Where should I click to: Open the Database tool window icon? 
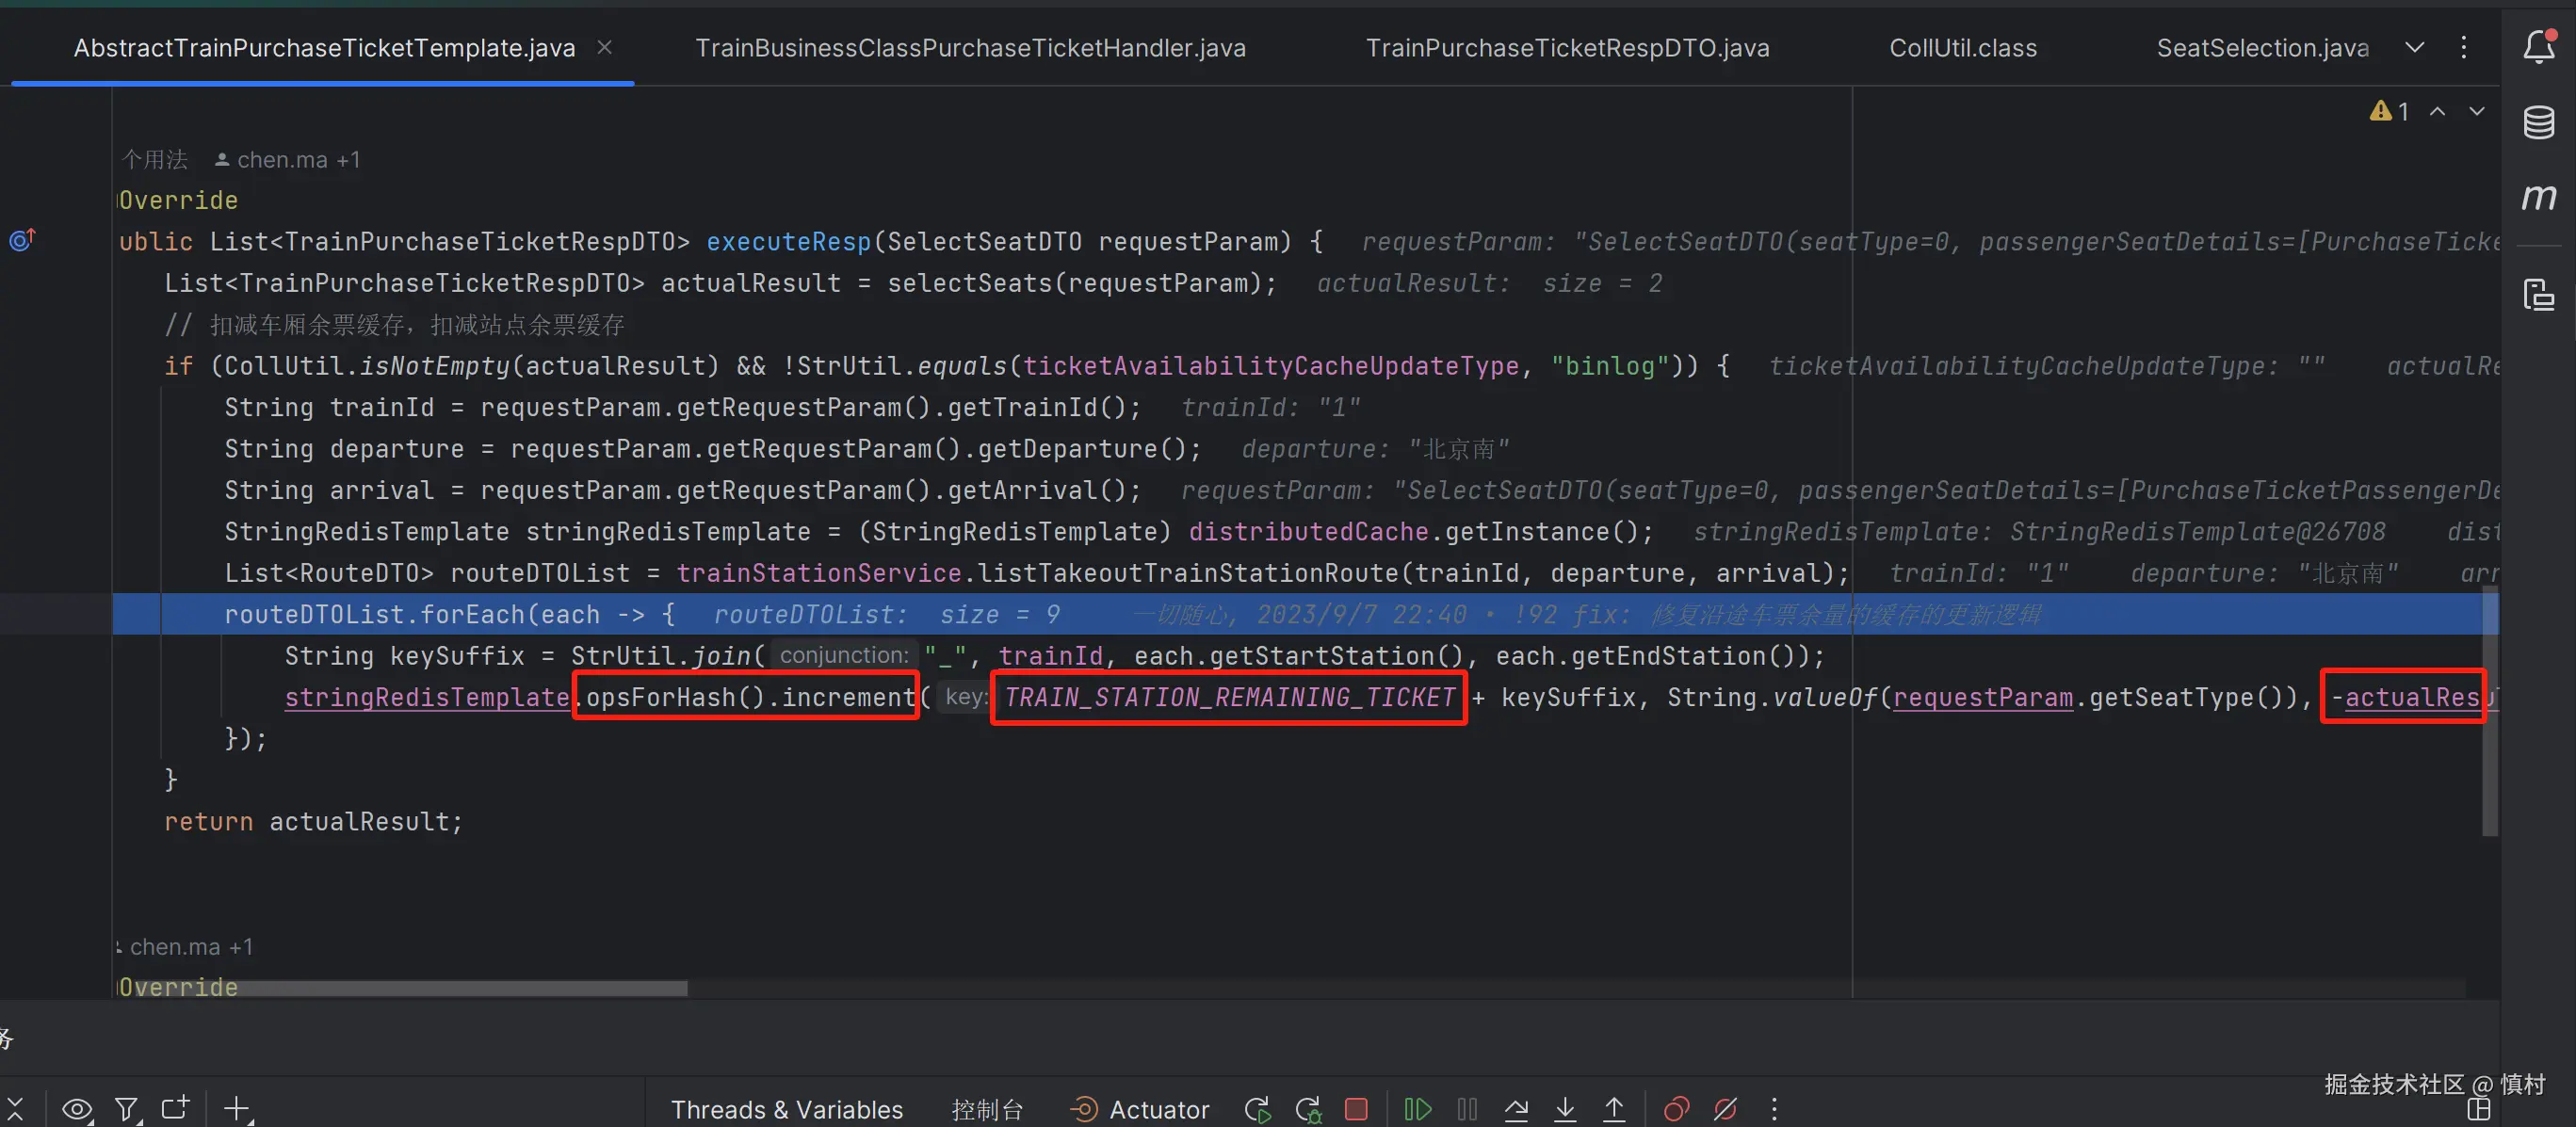point(2538,122)
